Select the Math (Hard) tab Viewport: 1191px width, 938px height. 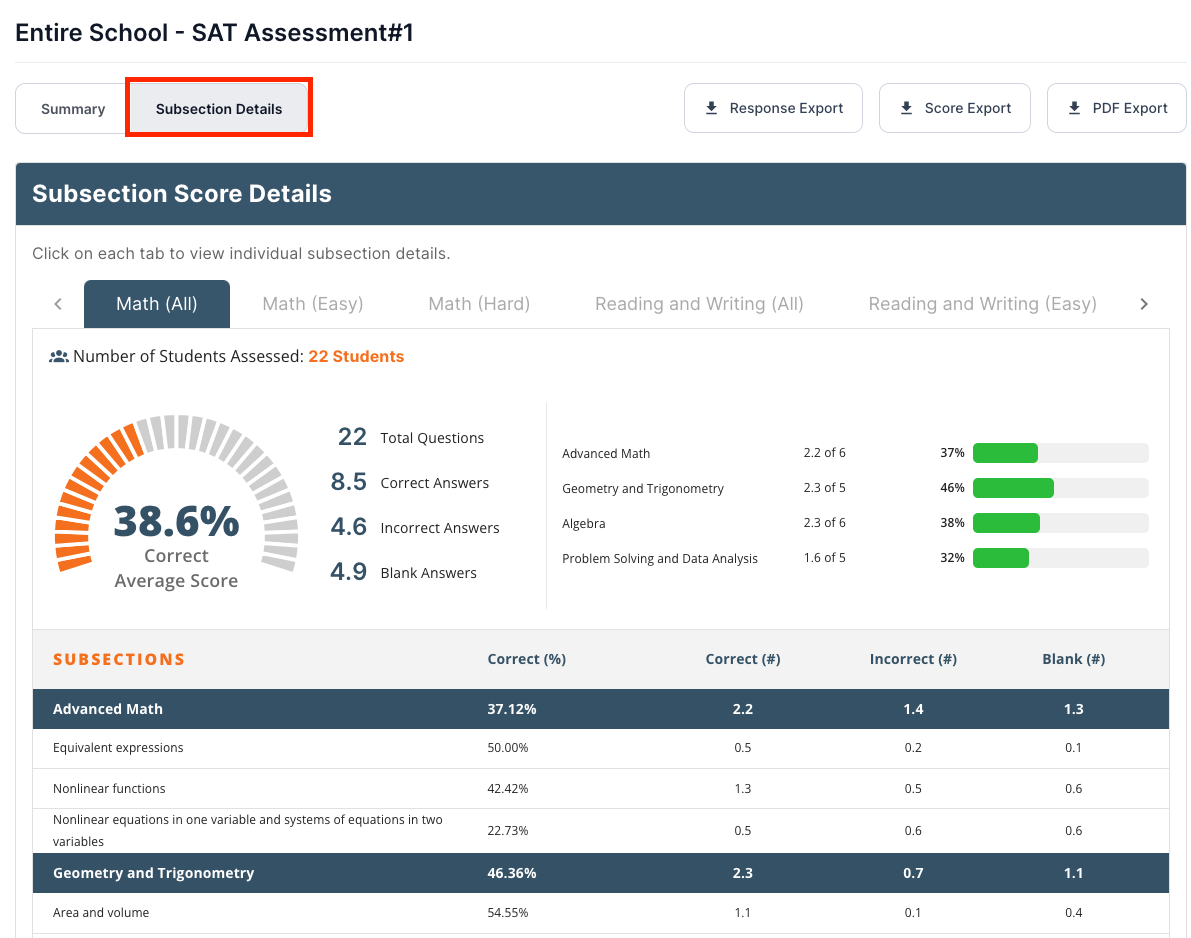479,304
